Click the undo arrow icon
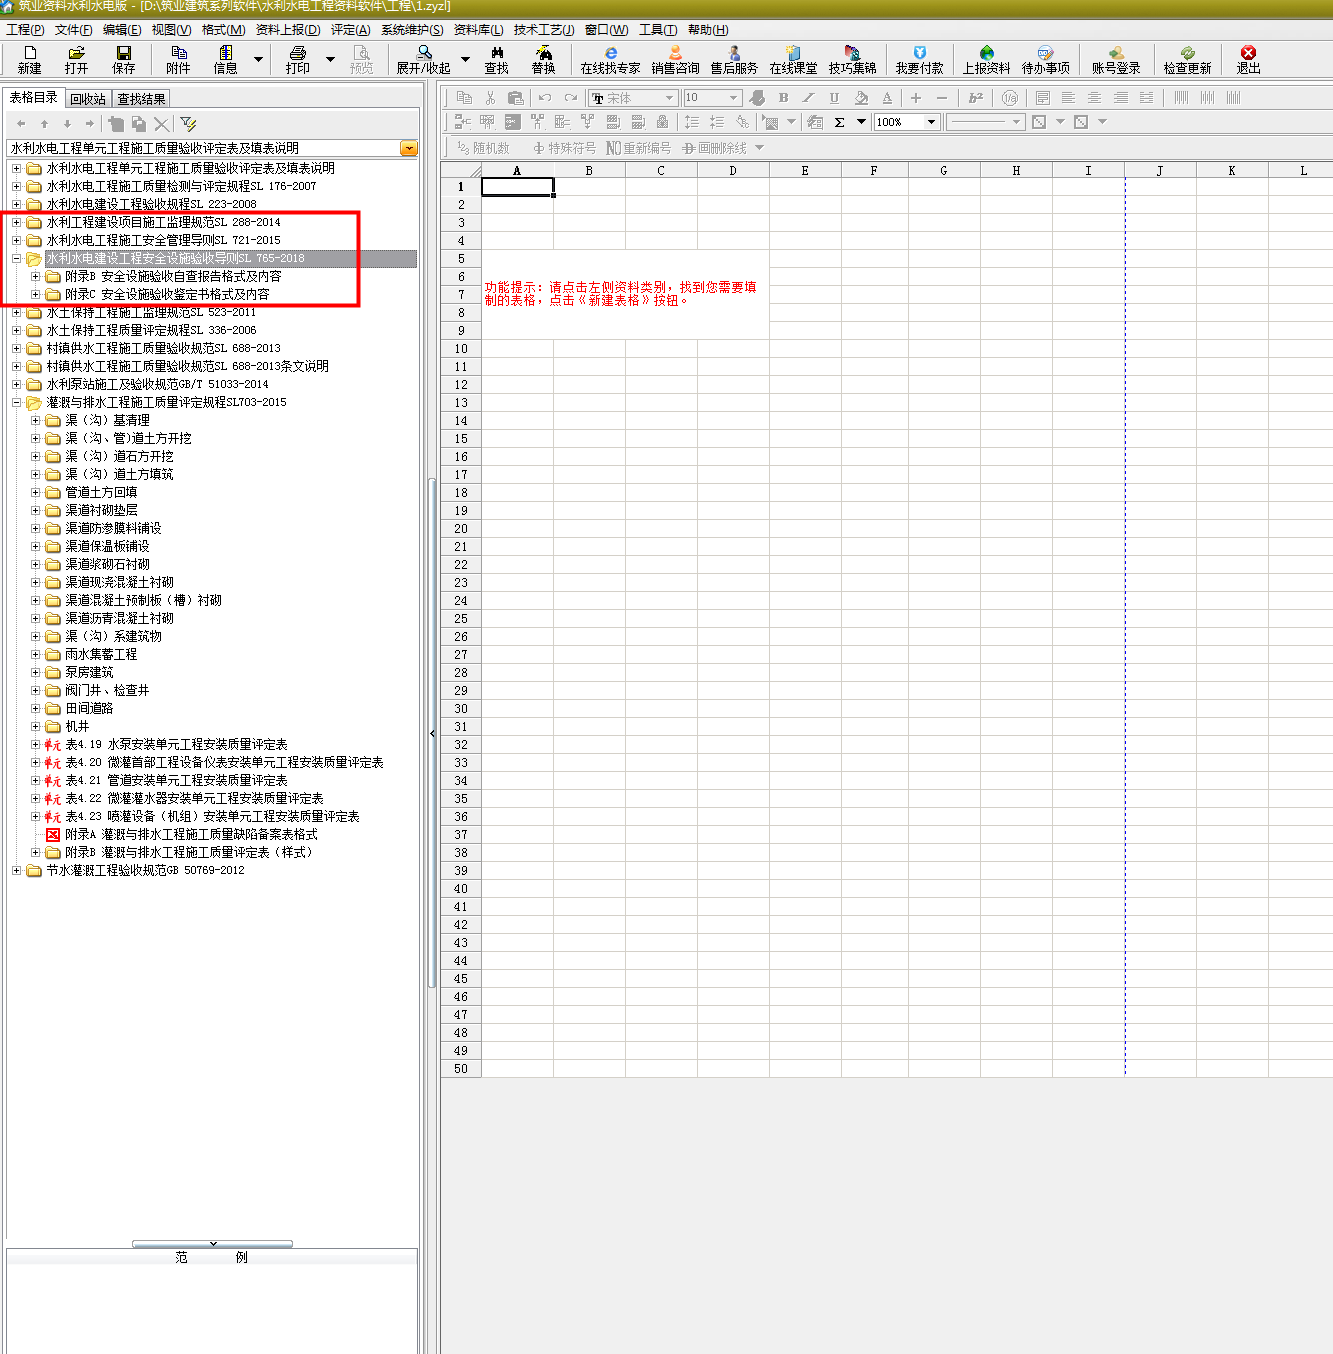 coord(544,98)
